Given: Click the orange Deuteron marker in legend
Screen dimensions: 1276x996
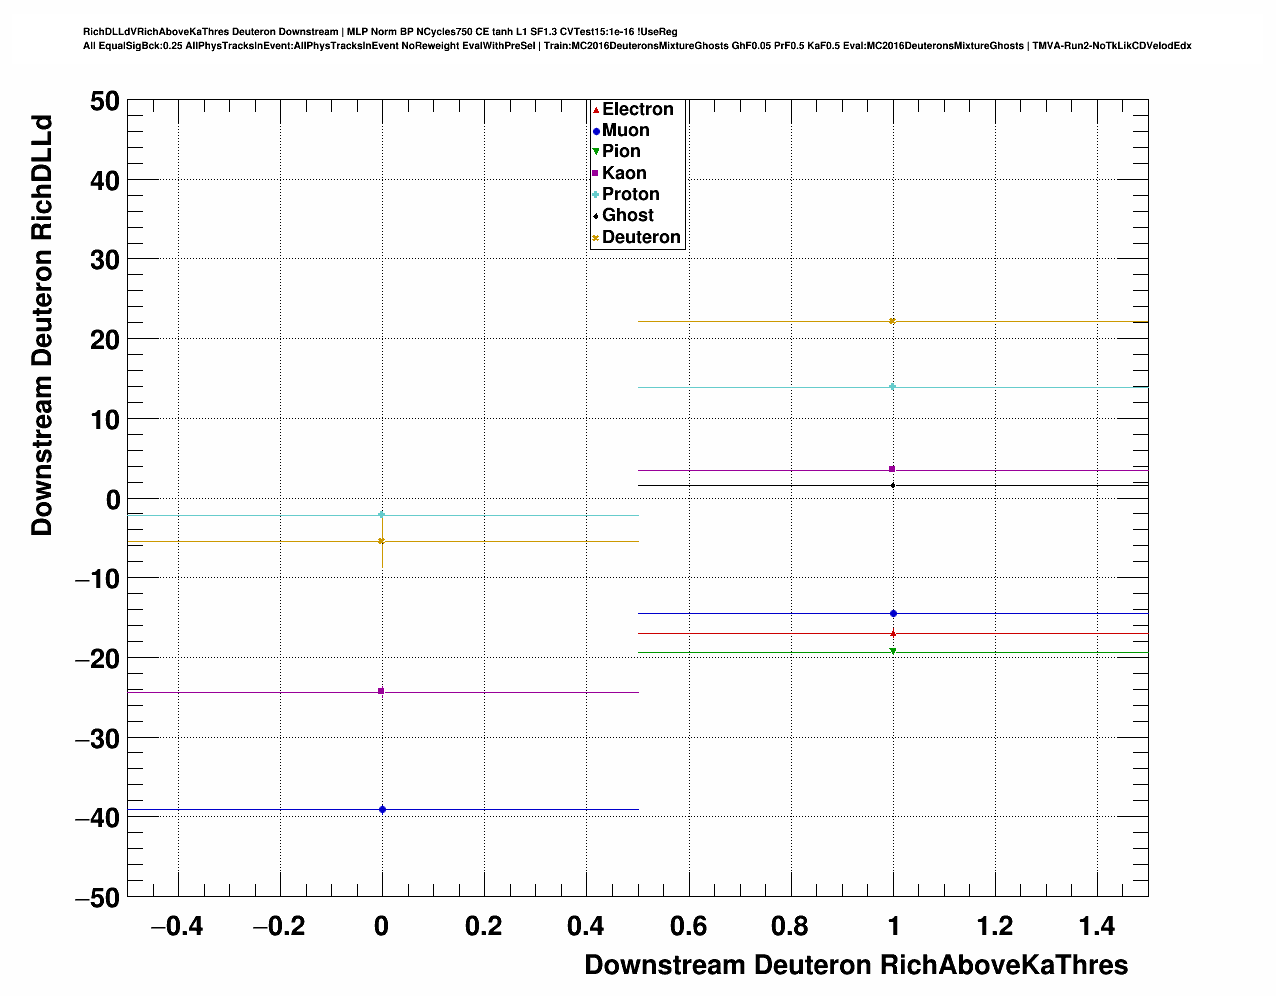Looking at the screenshot, I should point(596,238).
